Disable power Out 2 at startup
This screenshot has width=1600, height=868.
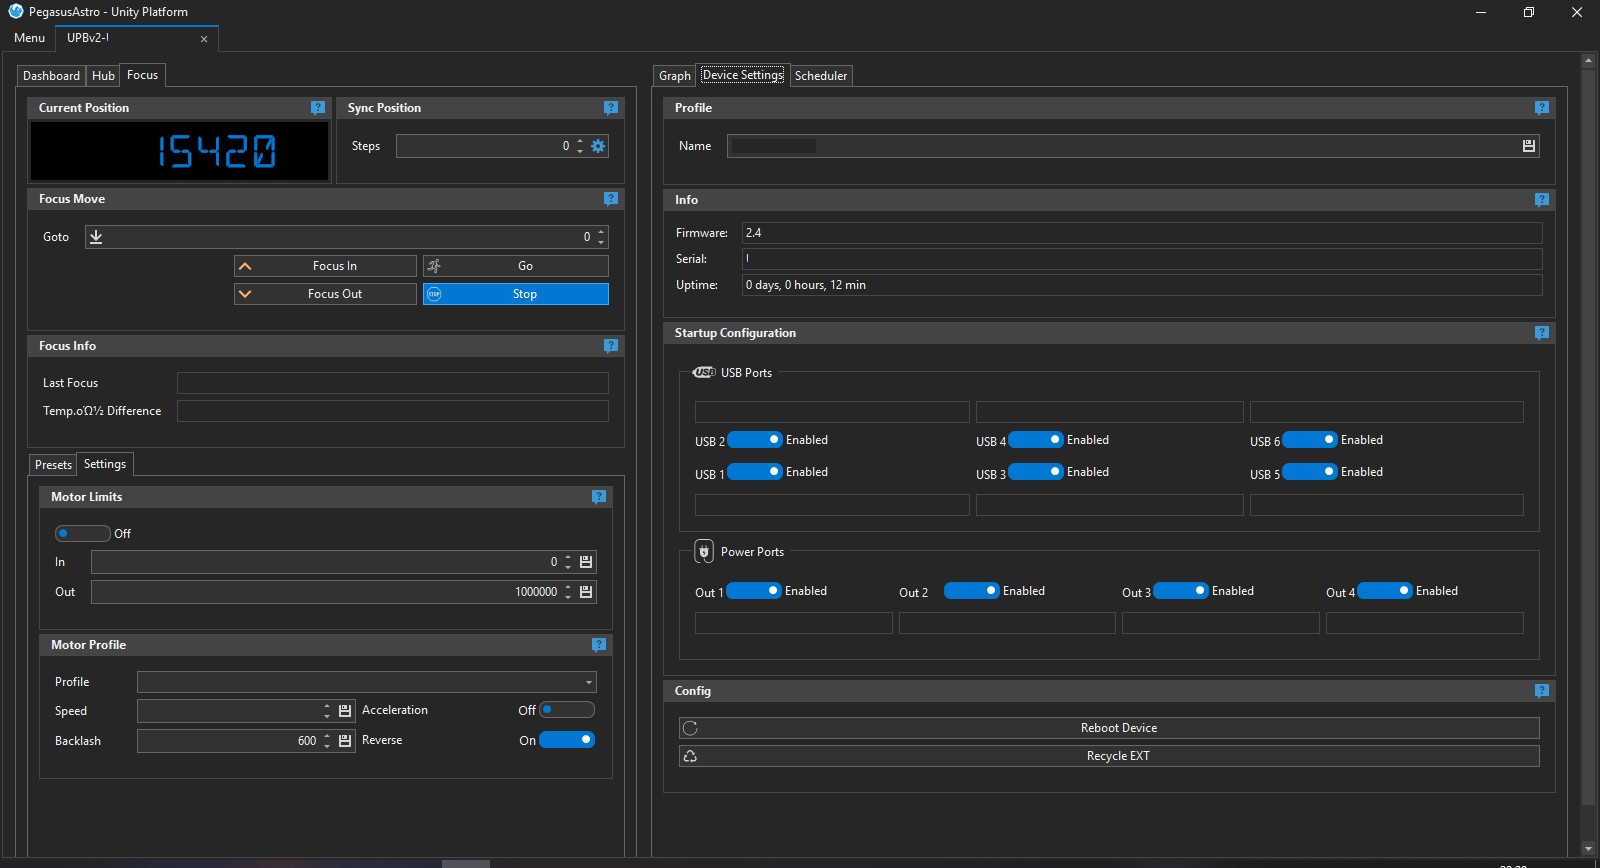(x=972, y=591)
